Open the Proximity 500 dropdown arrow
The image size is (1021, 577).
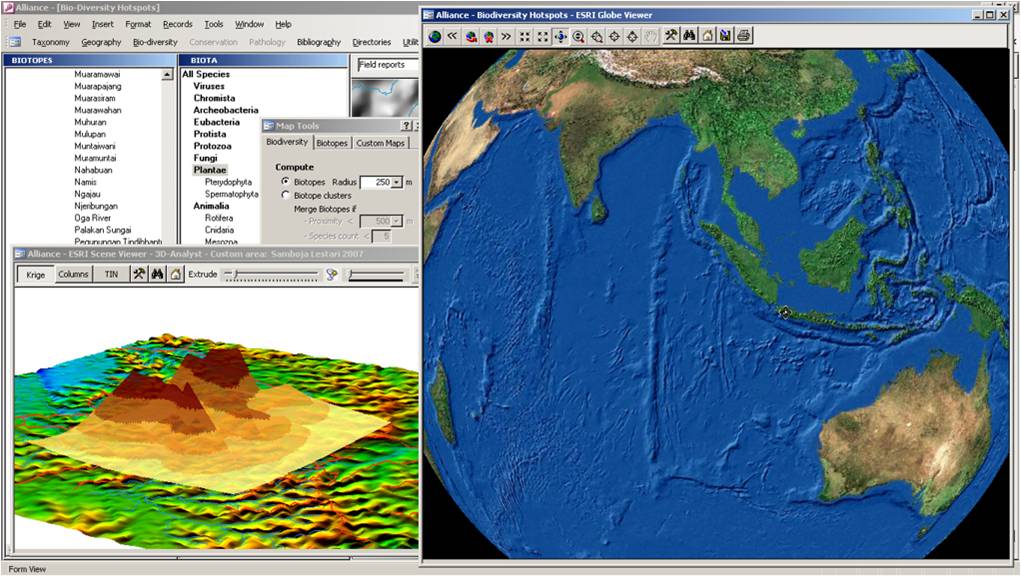tap(397, 221)
